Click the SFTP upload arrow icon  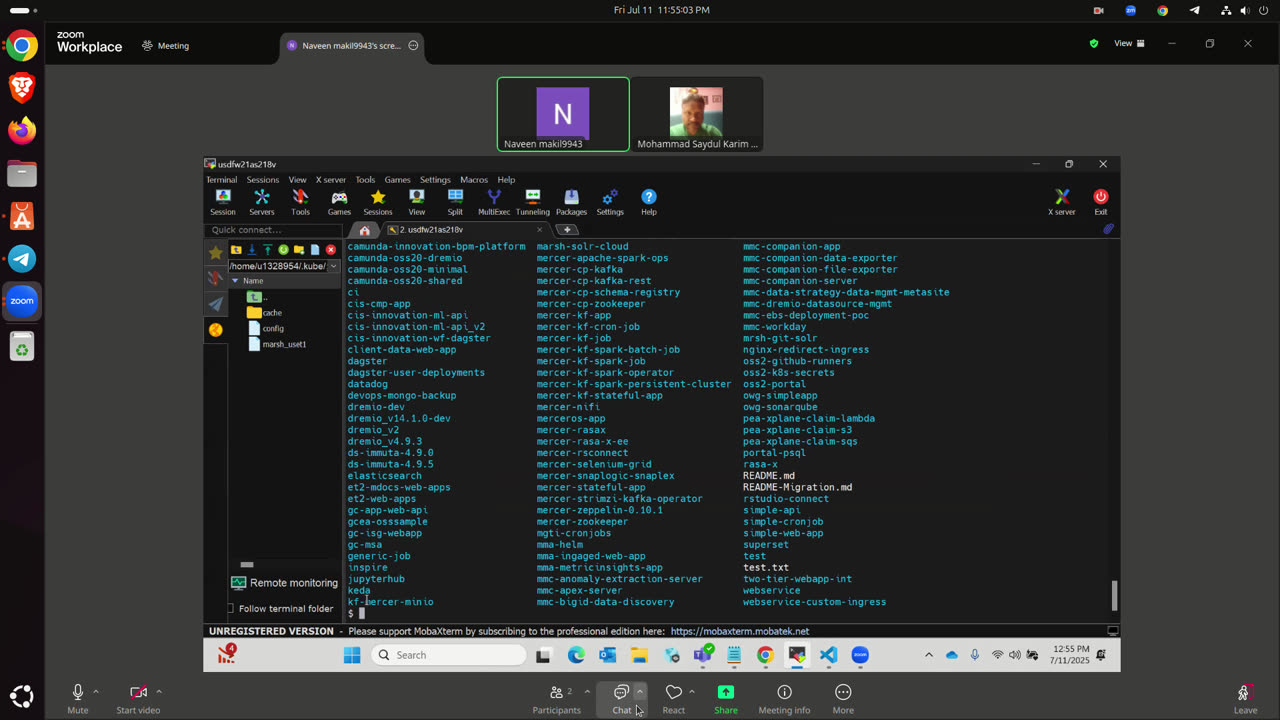pos(268,250)
